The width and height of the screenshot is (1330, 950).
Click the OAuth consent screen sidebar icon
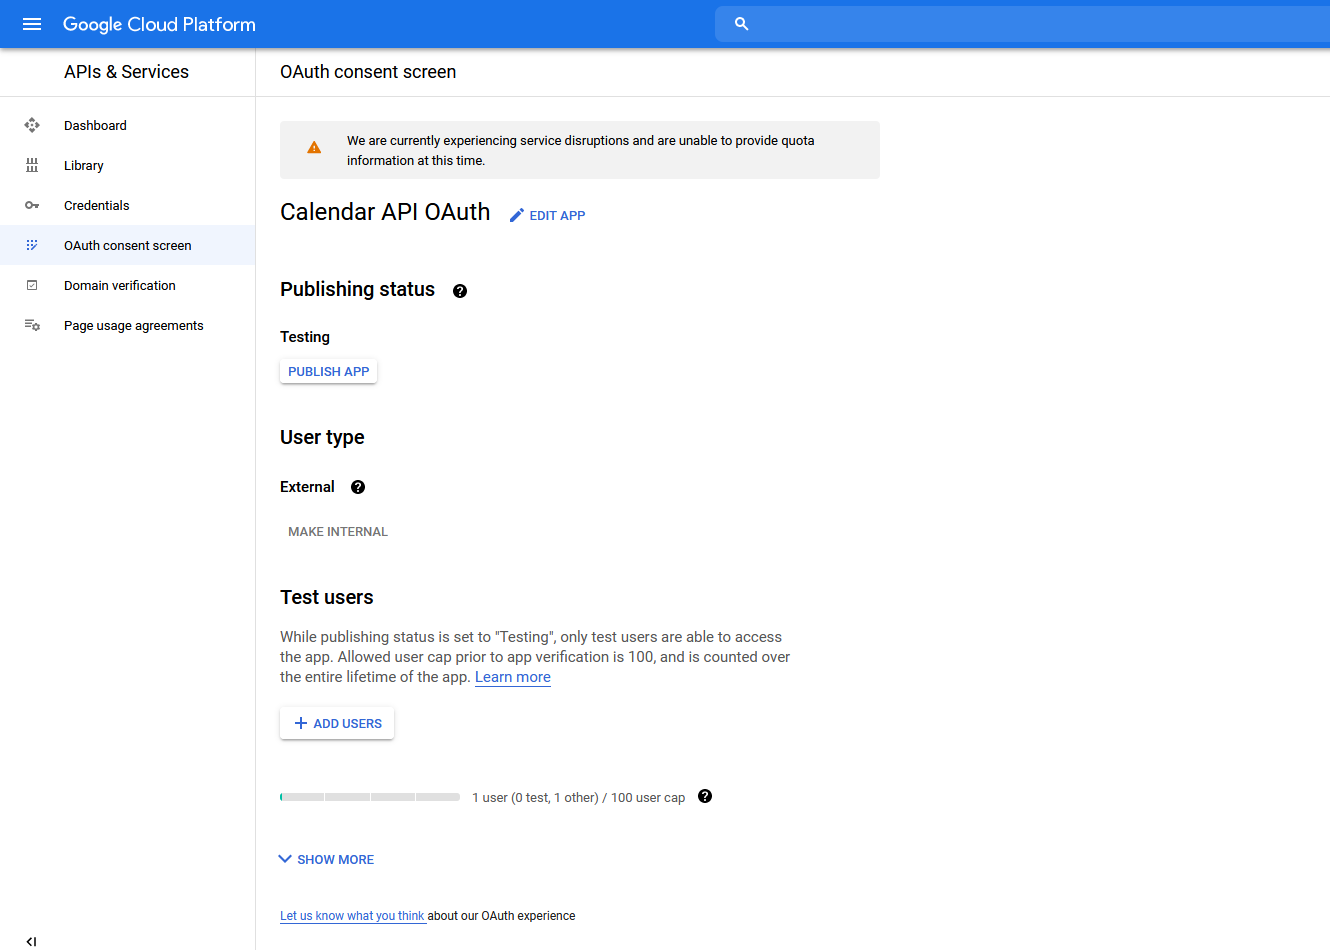click(32, 245)
